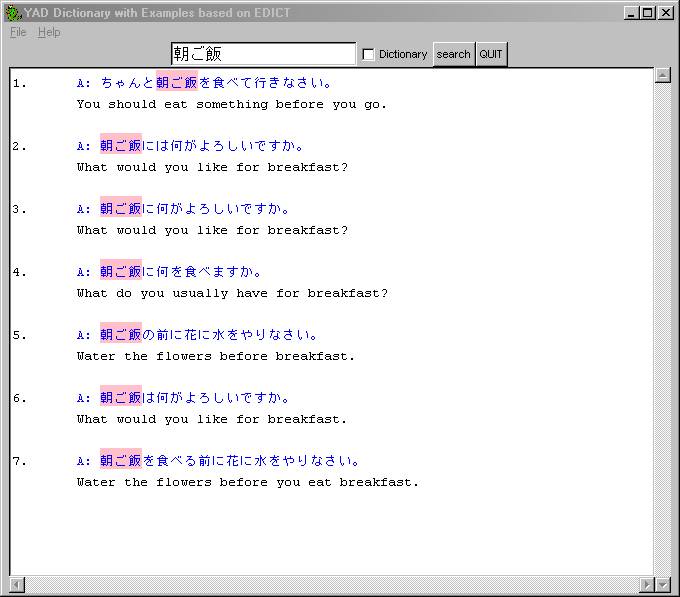Click the horizontal scrollbar left arrow
This screenshot has width=680, height=597.
click(17, 585)
